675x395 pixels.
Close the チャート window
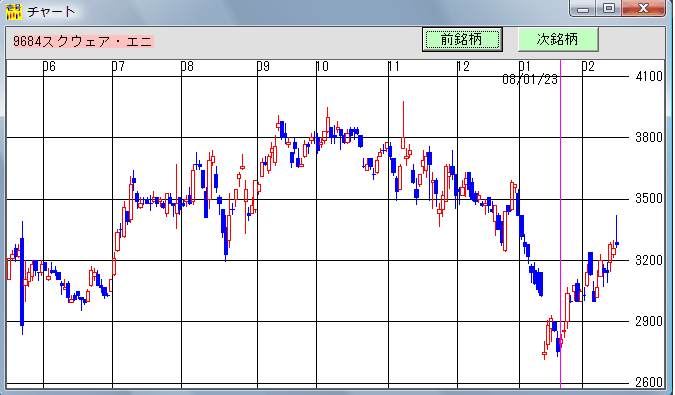click(644, 8)
